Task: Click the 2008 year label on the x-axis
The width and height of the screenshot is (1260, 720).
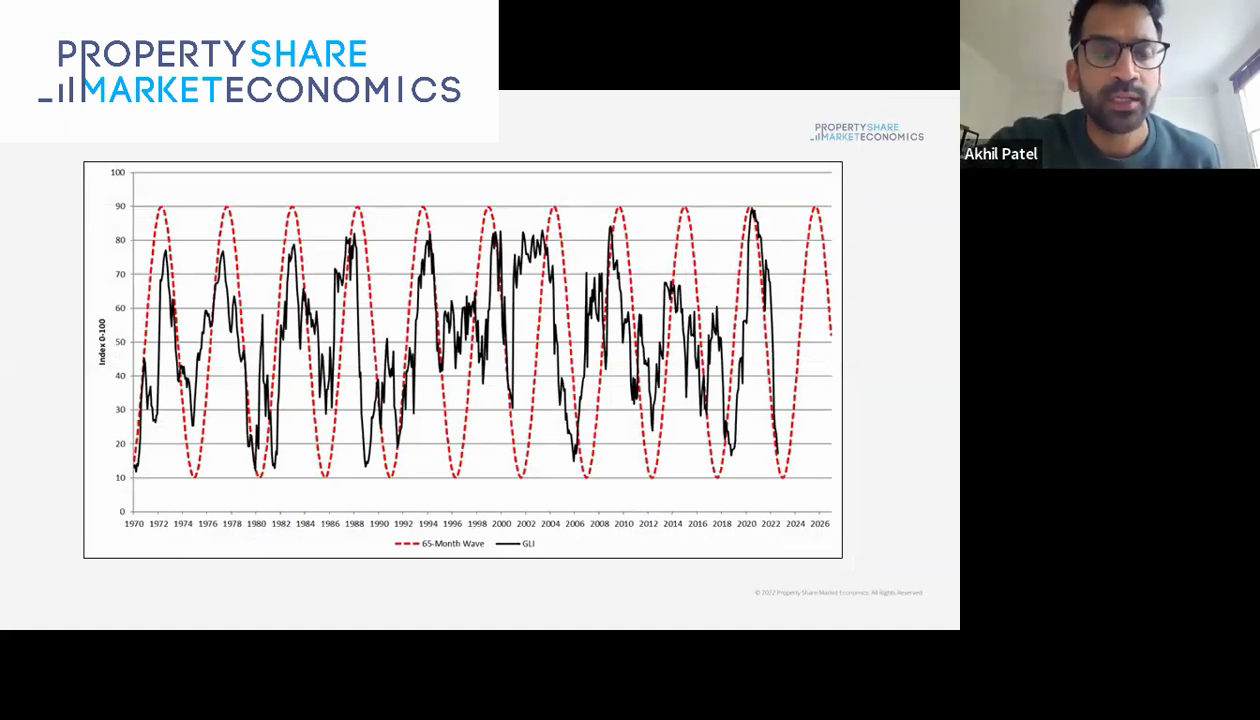Action: [x=599, y=524]
